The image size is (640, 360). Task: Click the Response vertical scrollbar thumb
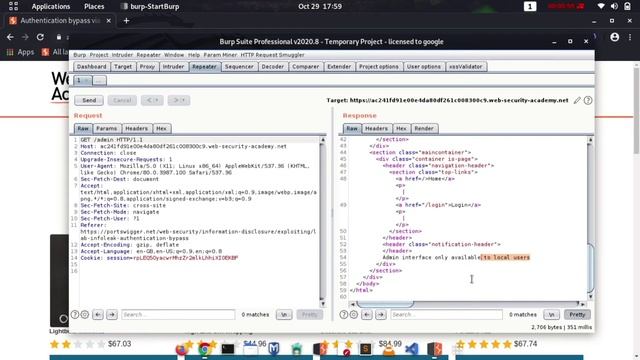590,267
